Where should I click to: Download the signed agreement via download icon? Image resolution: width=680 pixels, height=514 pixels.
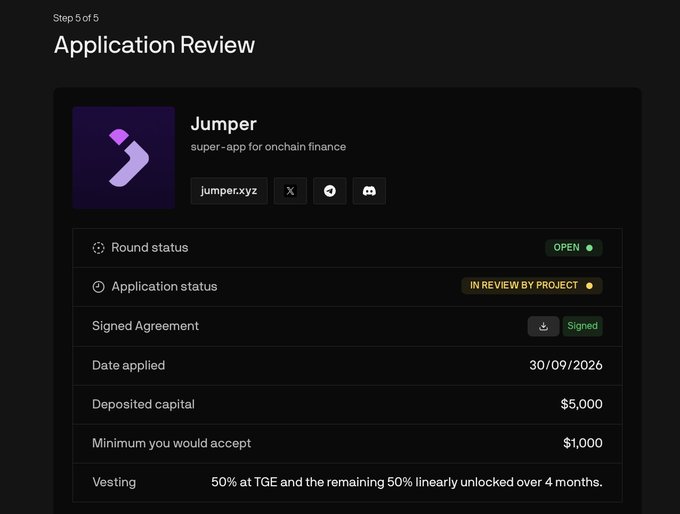click(x=543, y=326)
